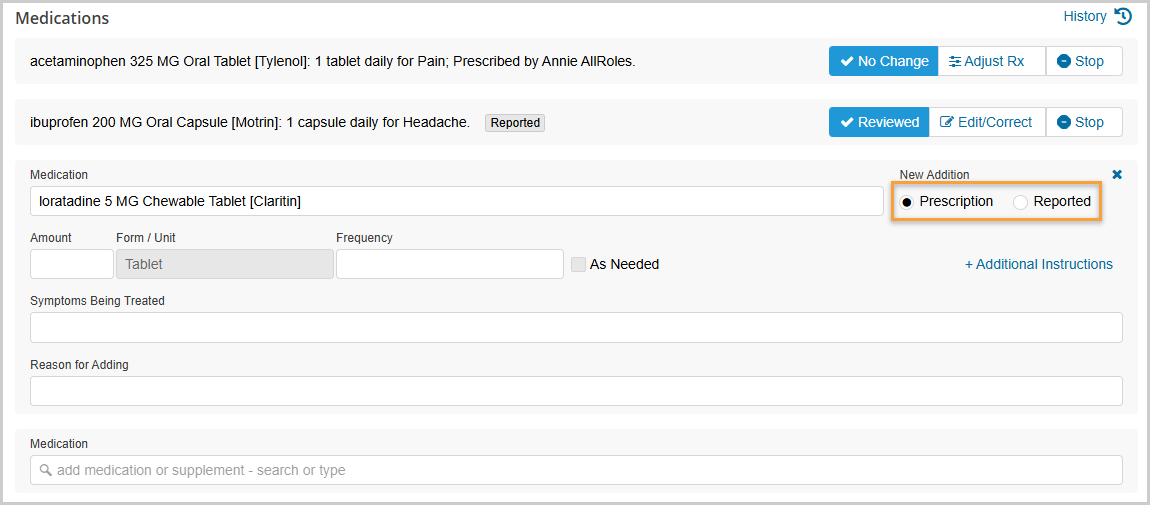Select the Prescription radio button

[907, 202]
